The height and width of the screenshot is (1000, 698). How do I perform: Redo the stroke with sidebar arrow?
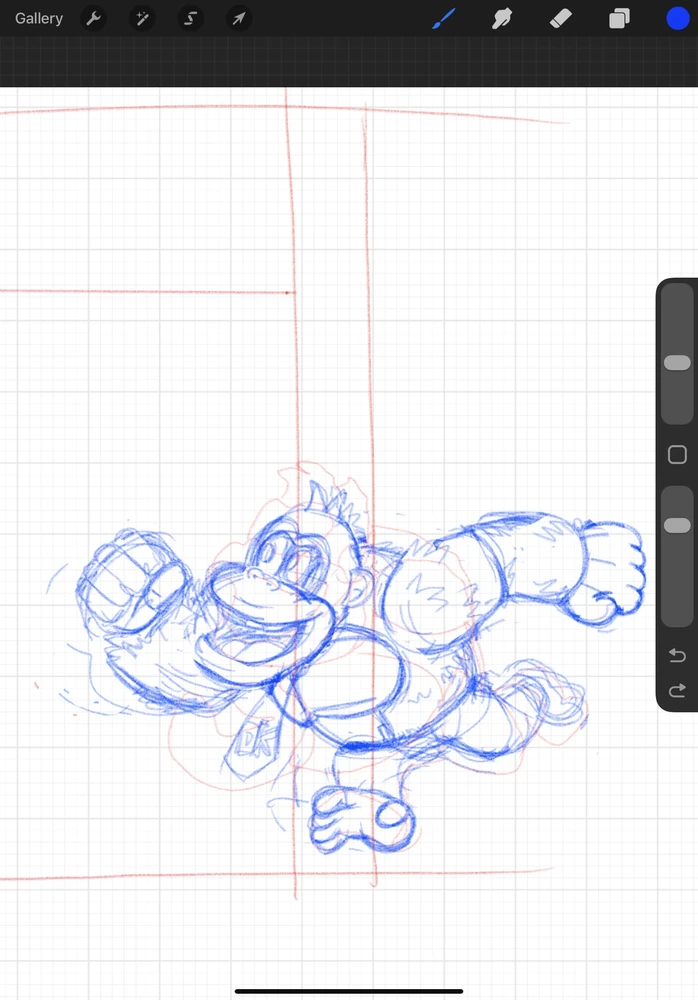pyautogui.click(x=677, y=690)
